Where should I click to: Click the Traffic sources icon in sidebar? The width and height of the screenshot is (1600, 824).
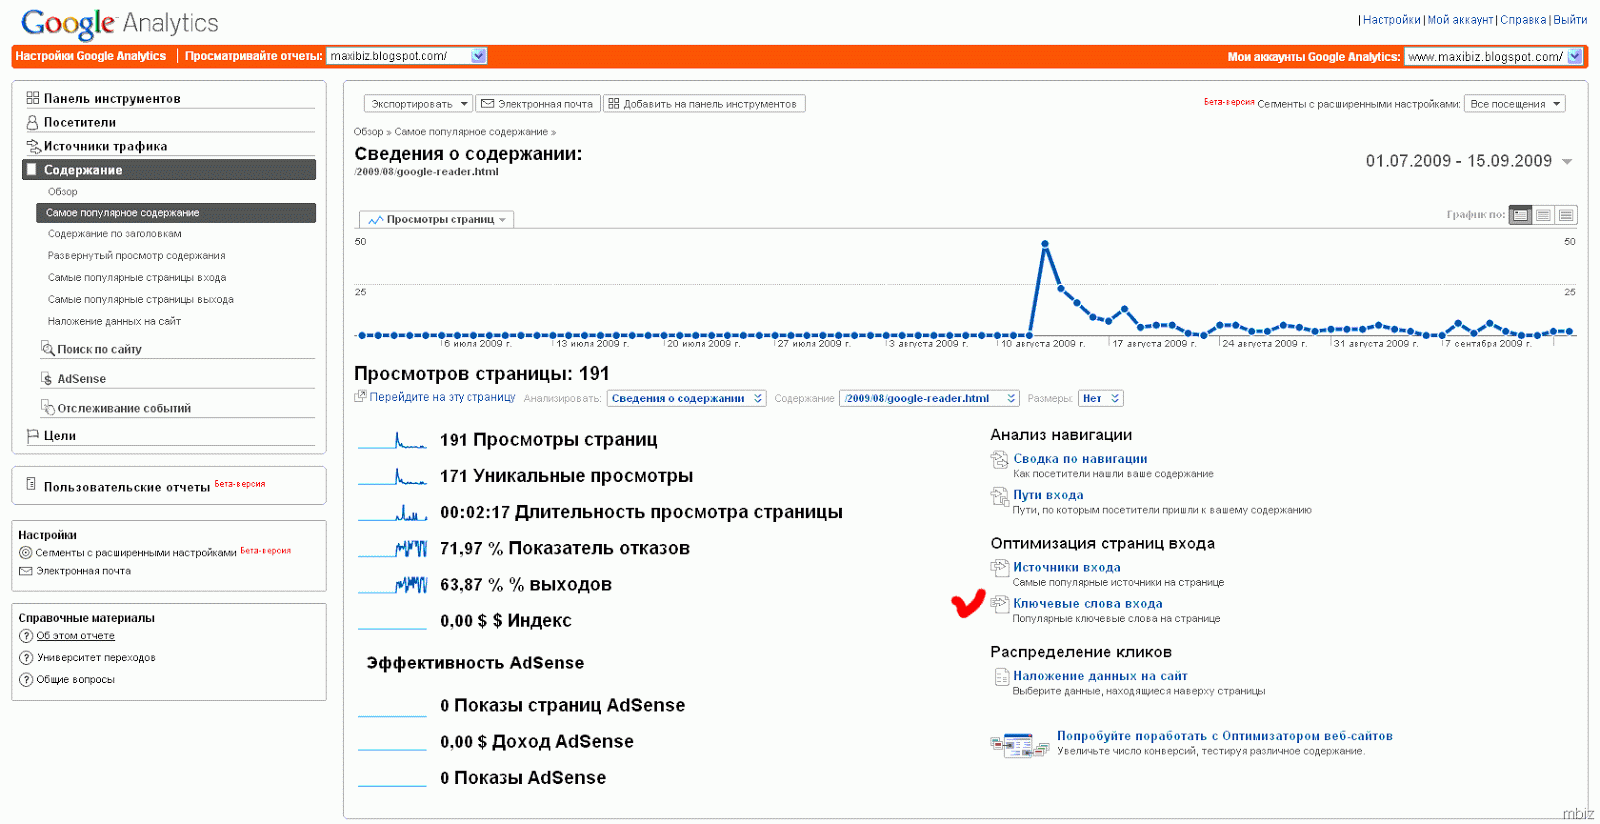pyautogui.click(x=32, y=146)
